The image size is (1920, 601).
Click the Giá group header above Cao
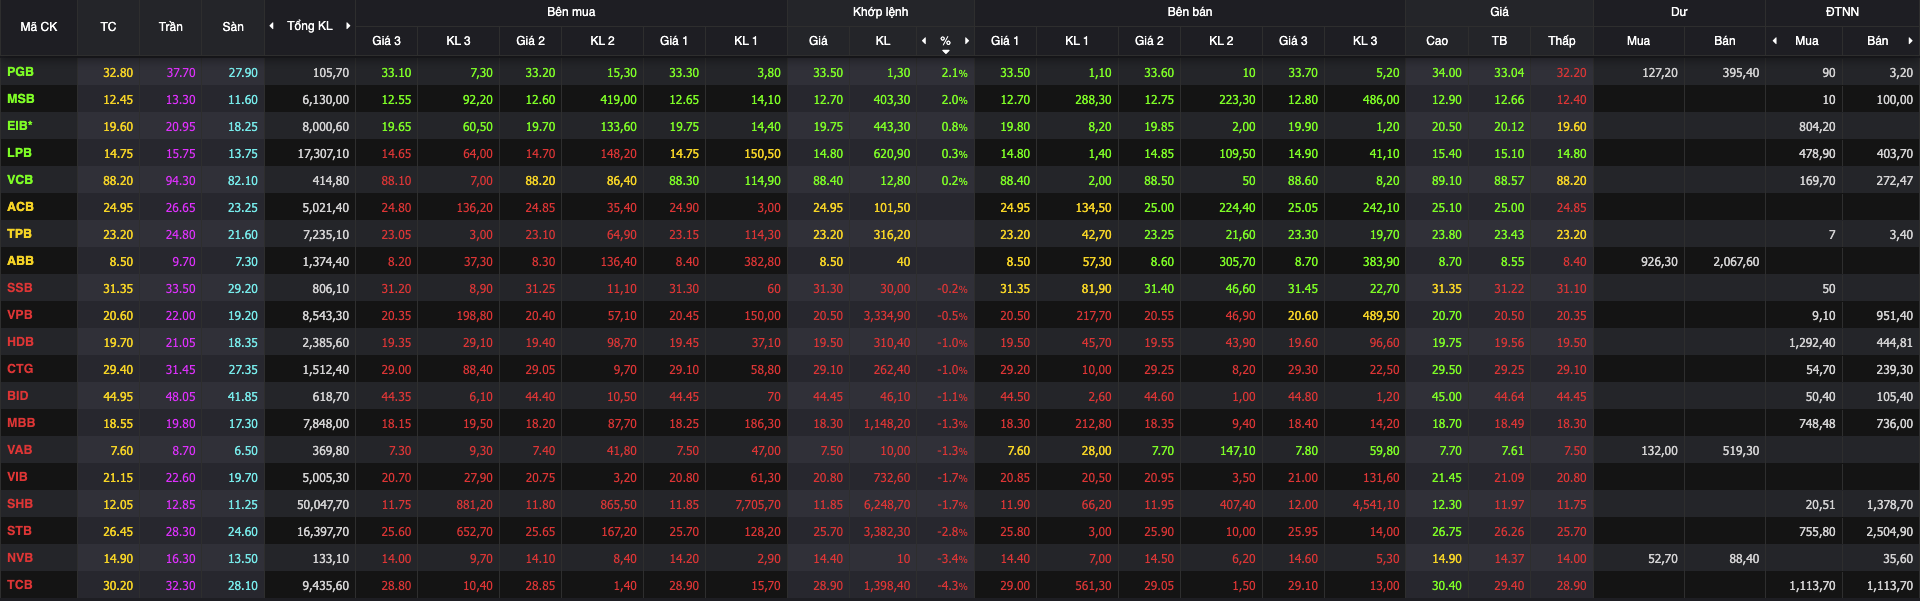1499,12
